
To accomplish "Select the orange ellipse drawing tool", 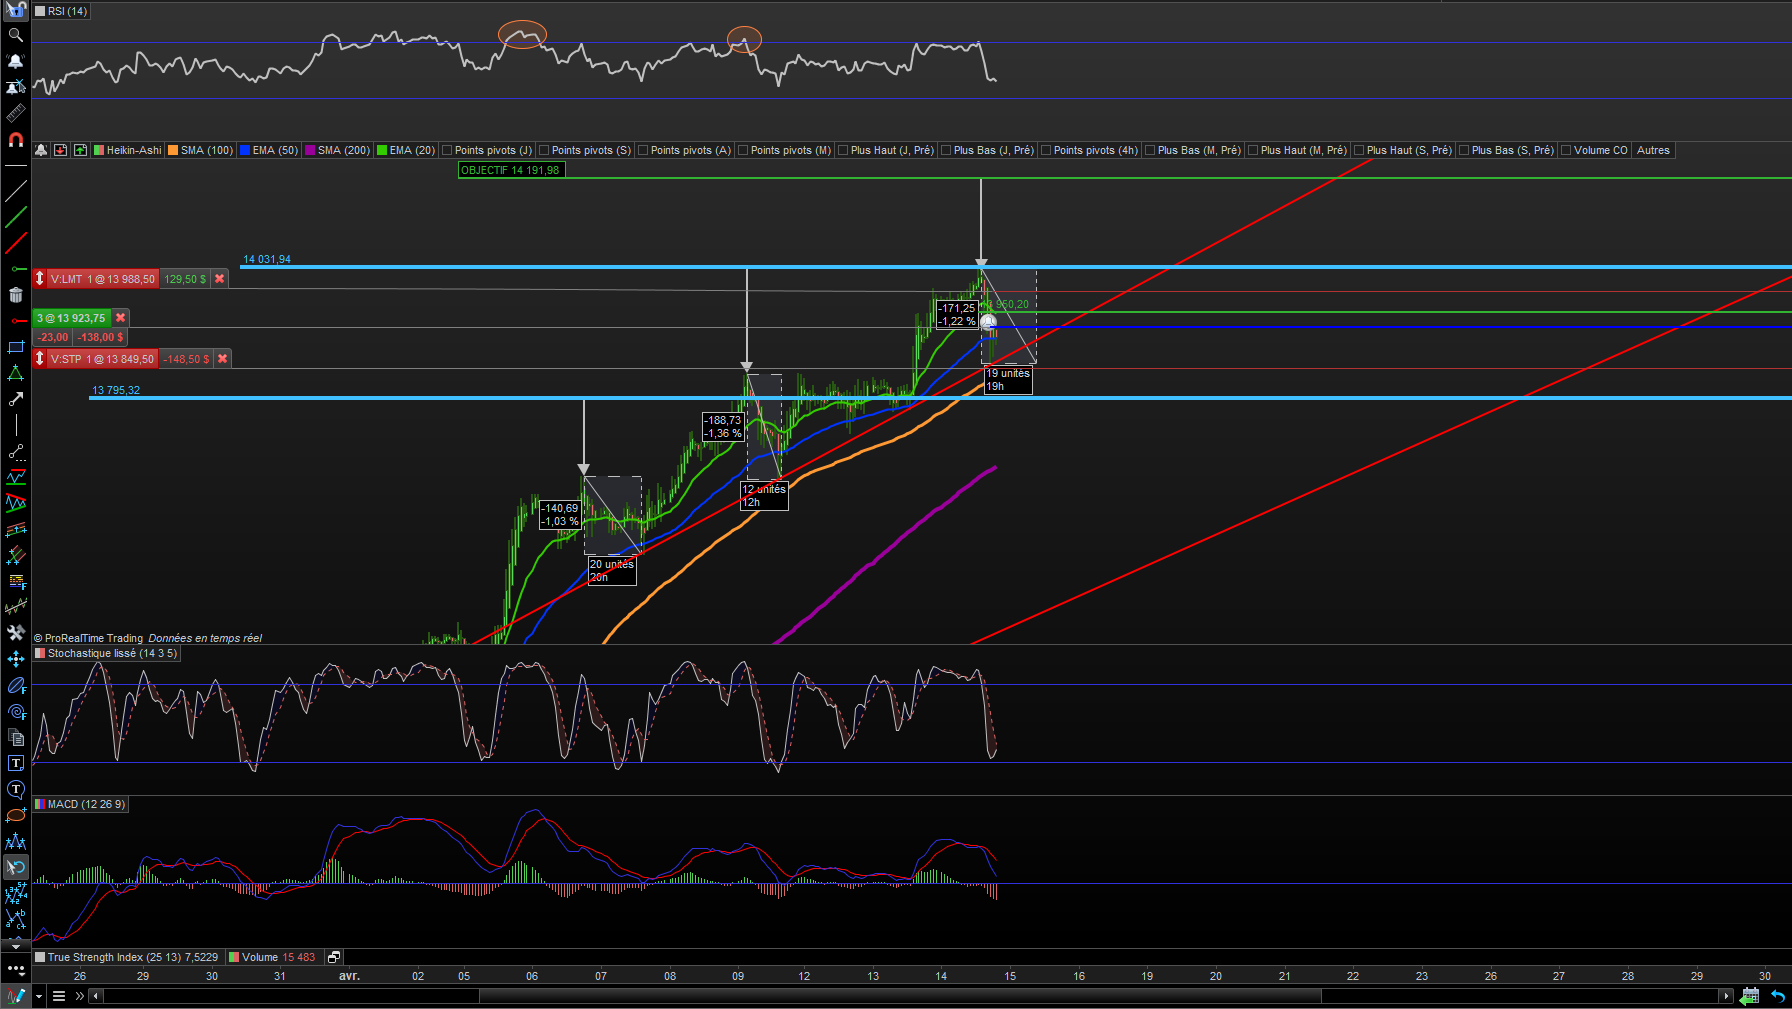I will tap(15, 815).
